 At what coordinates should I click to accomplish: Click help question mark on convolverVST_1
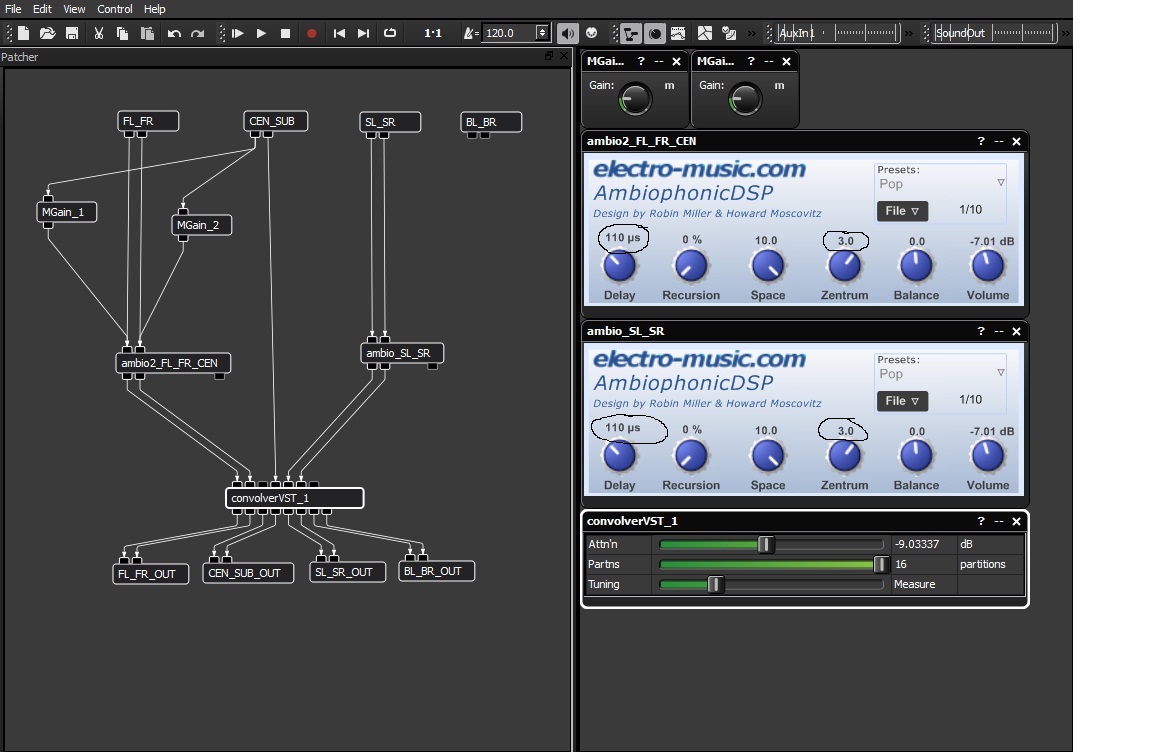981,521
